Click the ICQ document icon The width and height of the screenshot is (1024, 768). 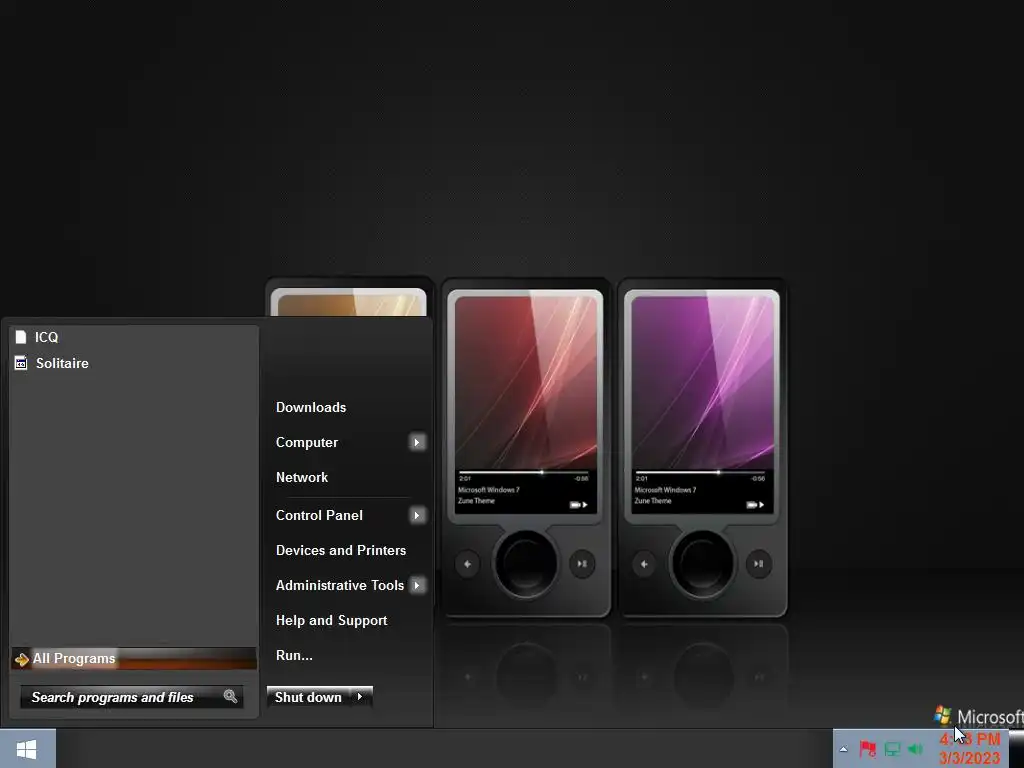tap(21, 337)
